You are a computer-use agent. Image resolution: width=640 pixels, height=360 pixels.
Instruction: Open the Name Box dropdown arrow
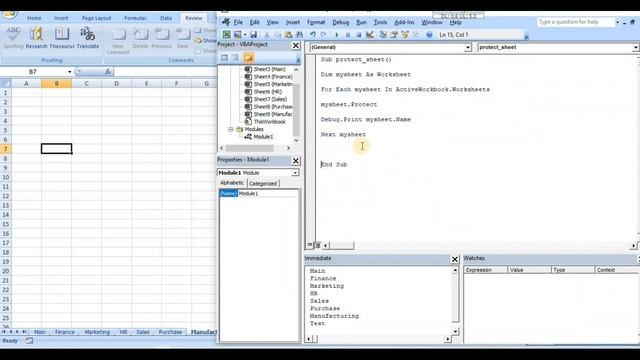(69, 72)
